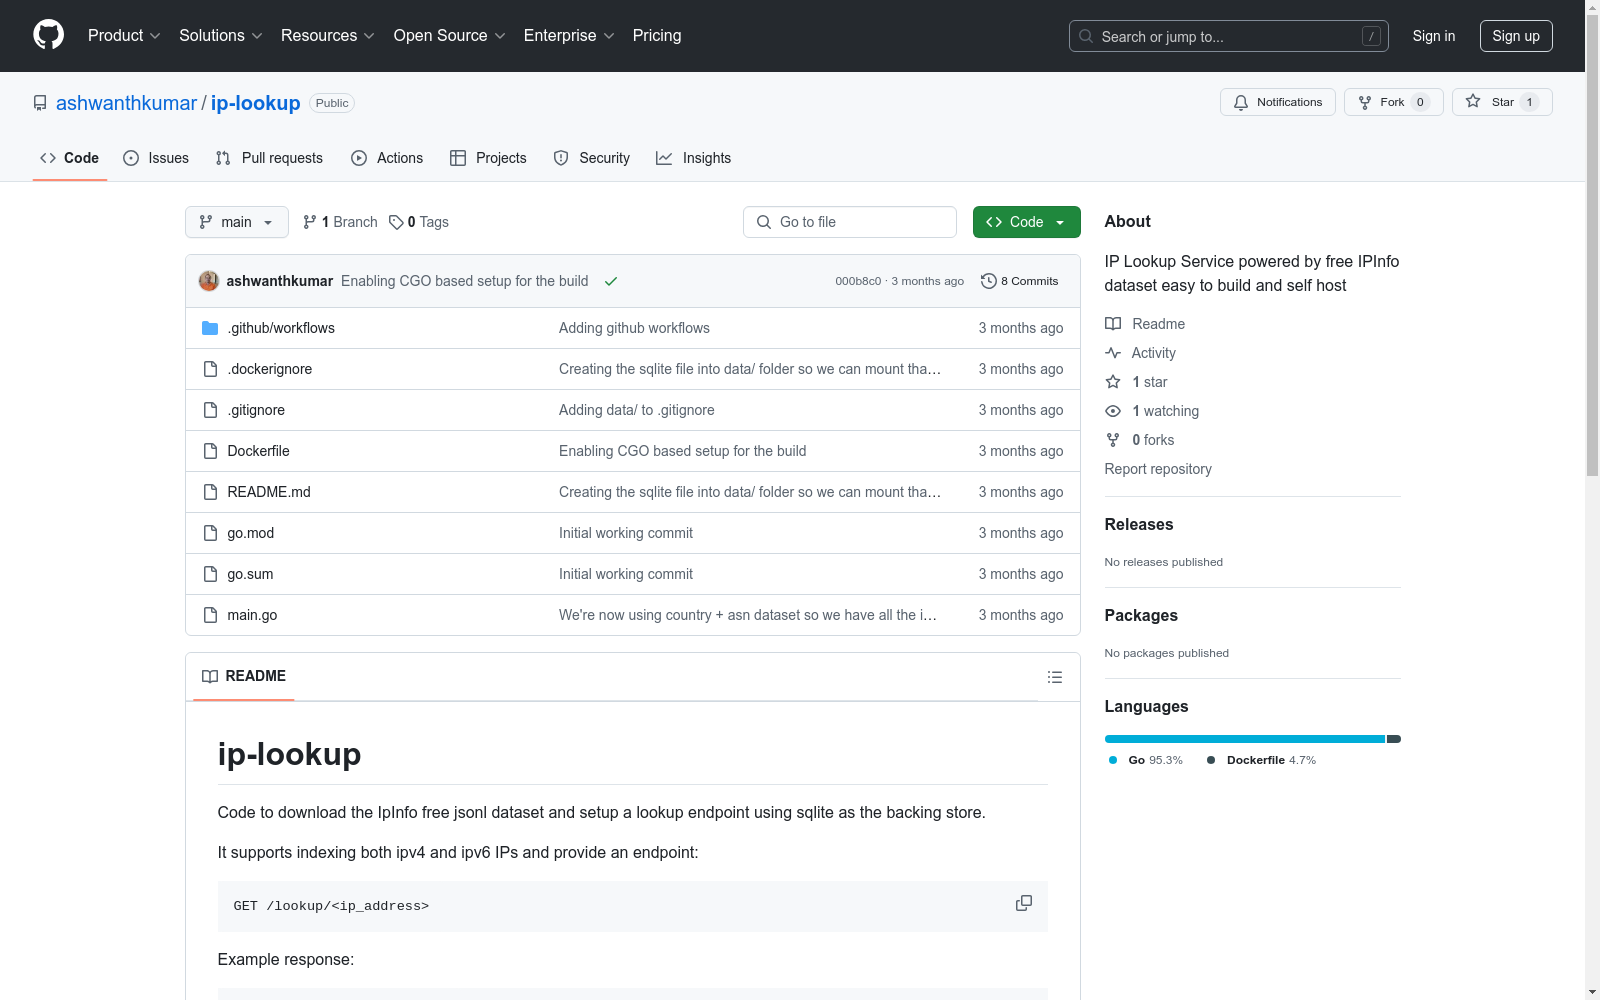1600x1000 pixels.
Task: Open the 8 Commits history
Action: coord(1019,281)
